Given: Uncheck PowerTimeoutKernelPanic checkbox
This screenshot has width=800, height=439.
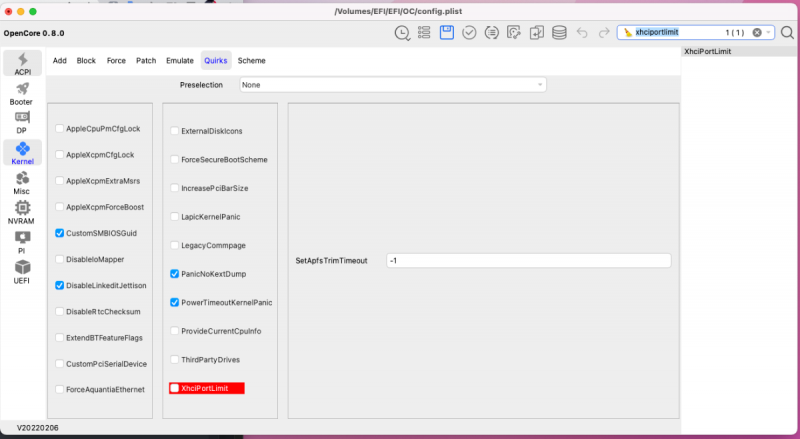Looking at the screenshot, I should 174,302.
